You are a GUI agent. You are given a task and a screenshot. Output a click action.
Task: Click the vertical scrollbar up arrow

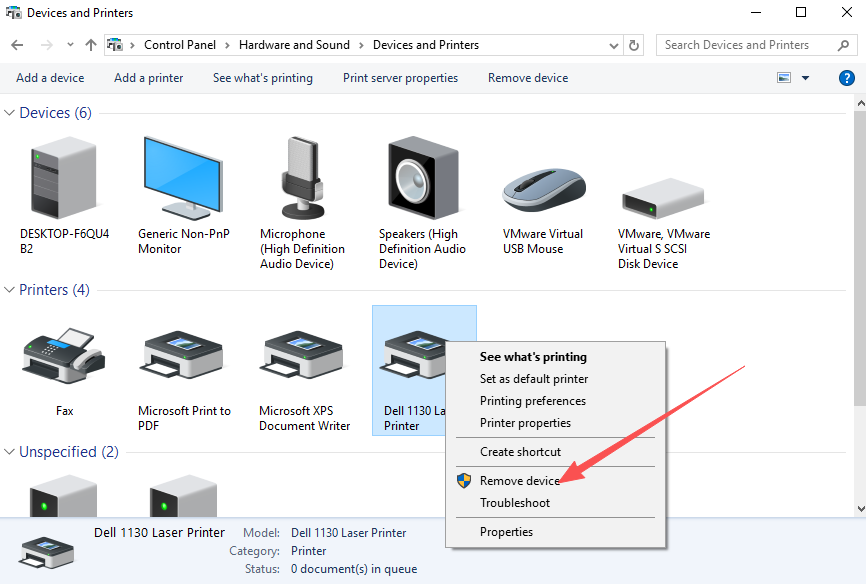coord(860,103)
